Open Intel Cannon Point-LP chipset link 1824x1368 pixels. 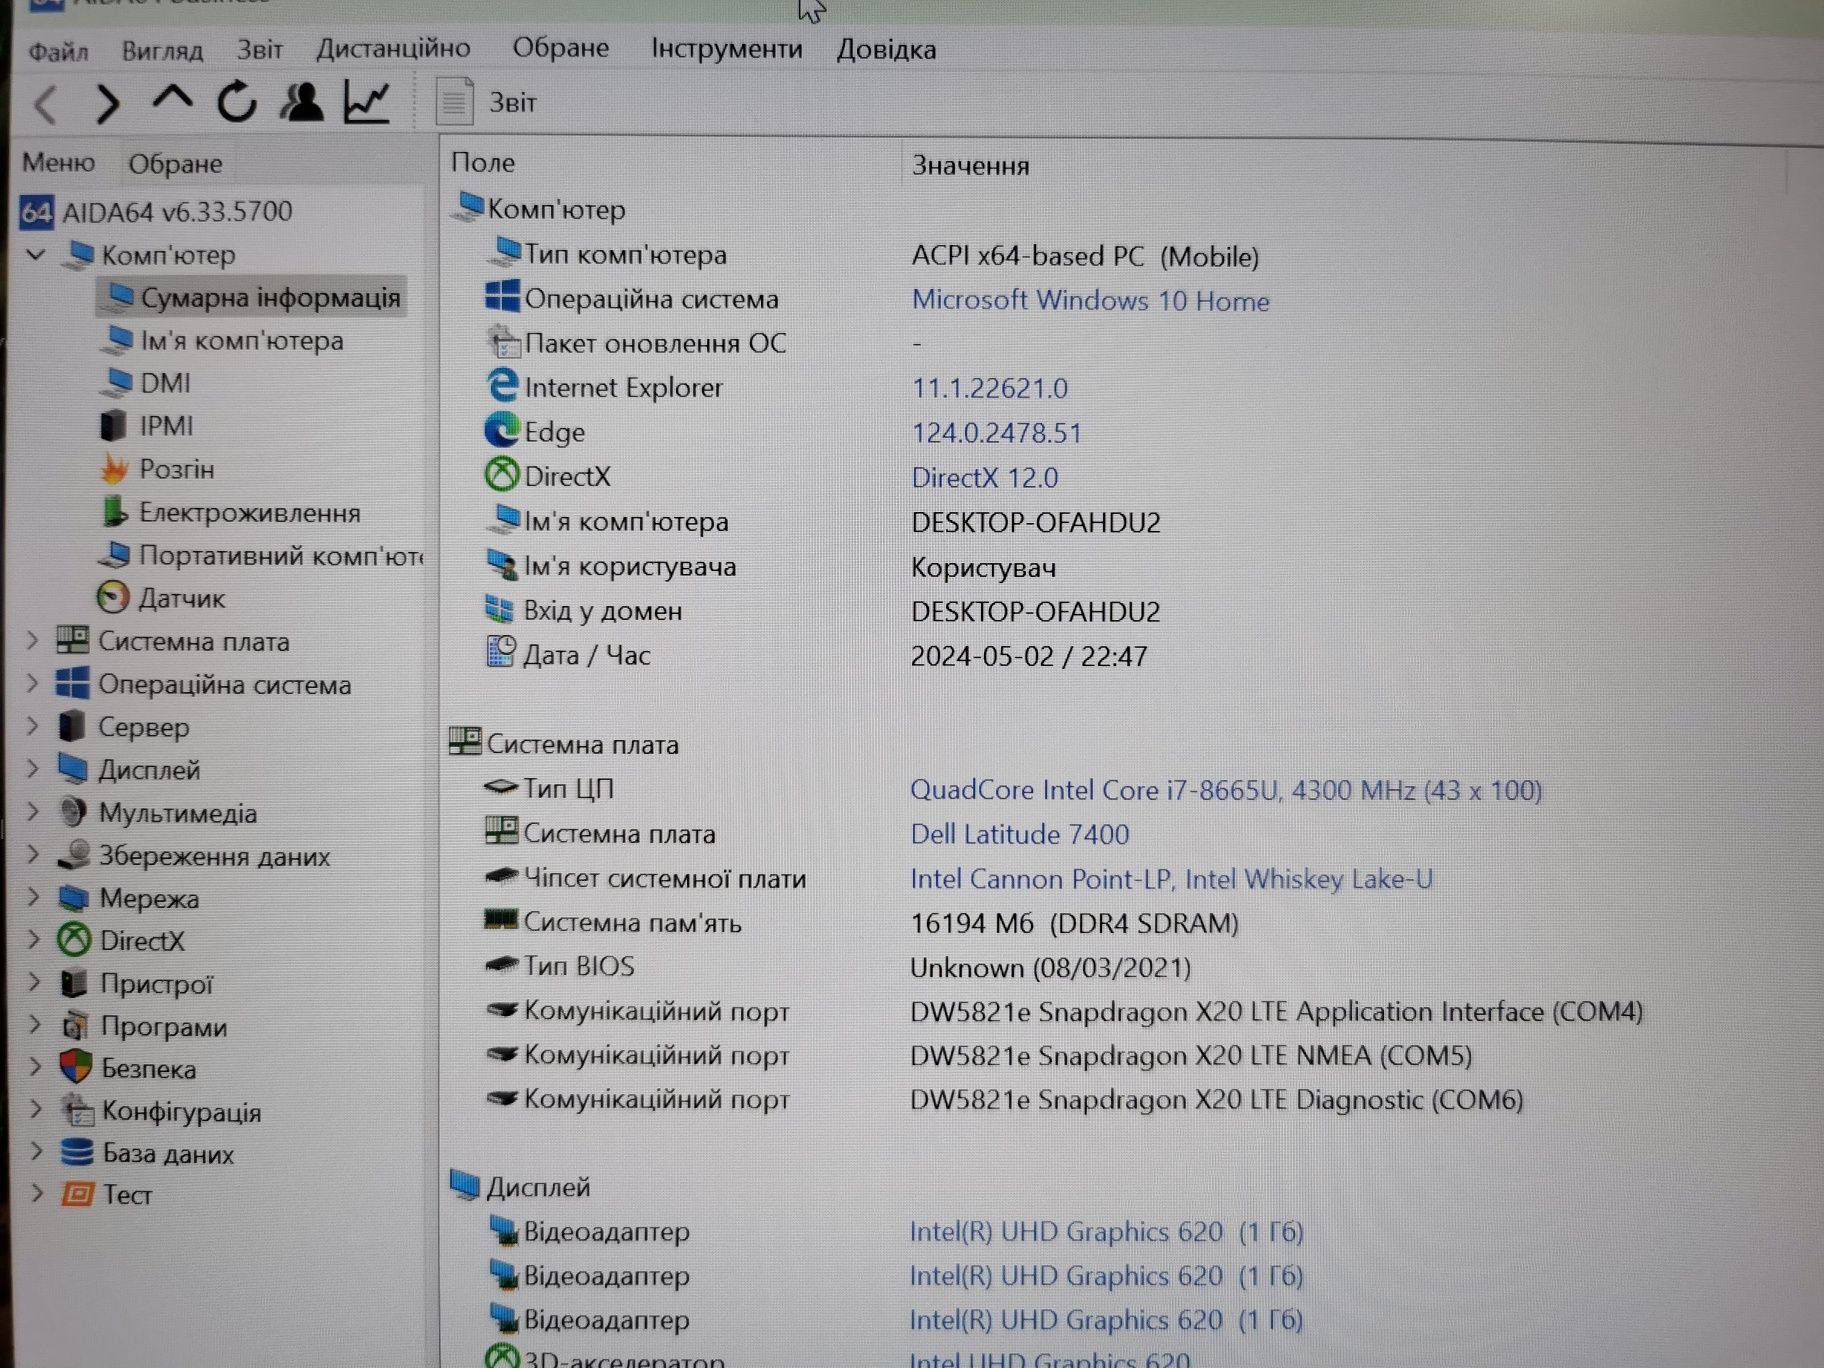1171,879
